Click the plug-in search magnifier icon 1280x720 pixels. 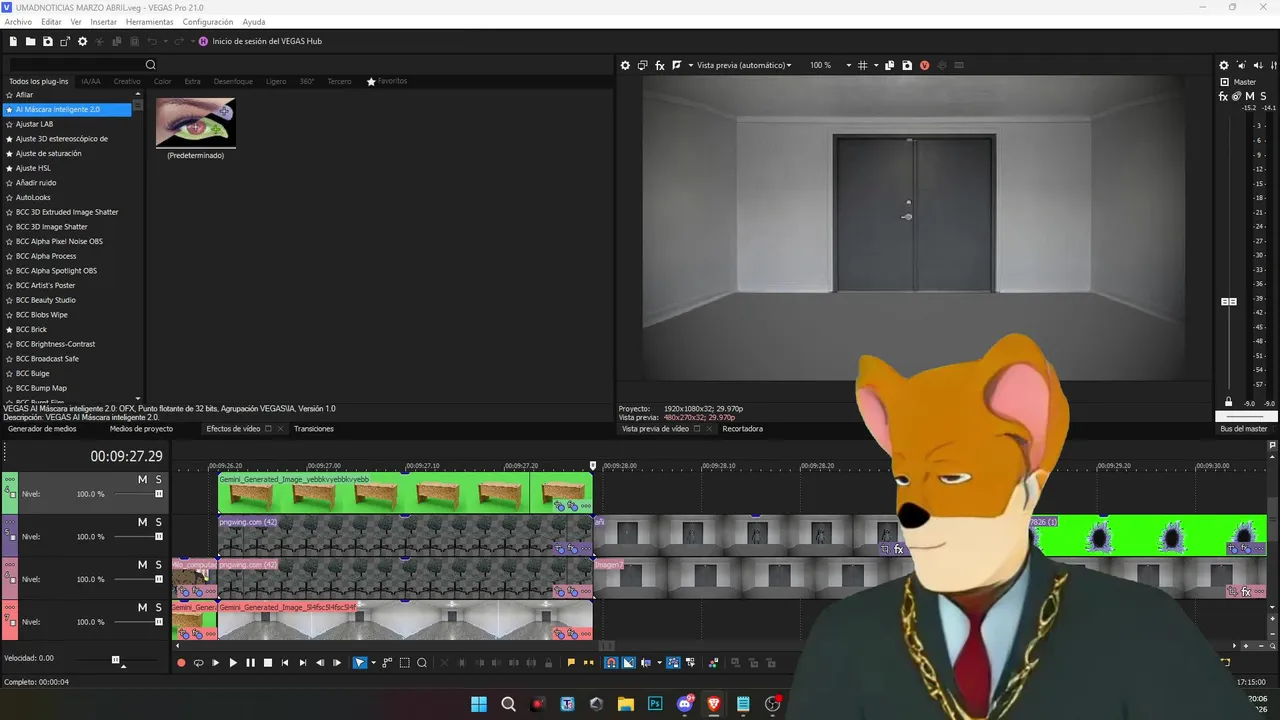click(151, 65)
